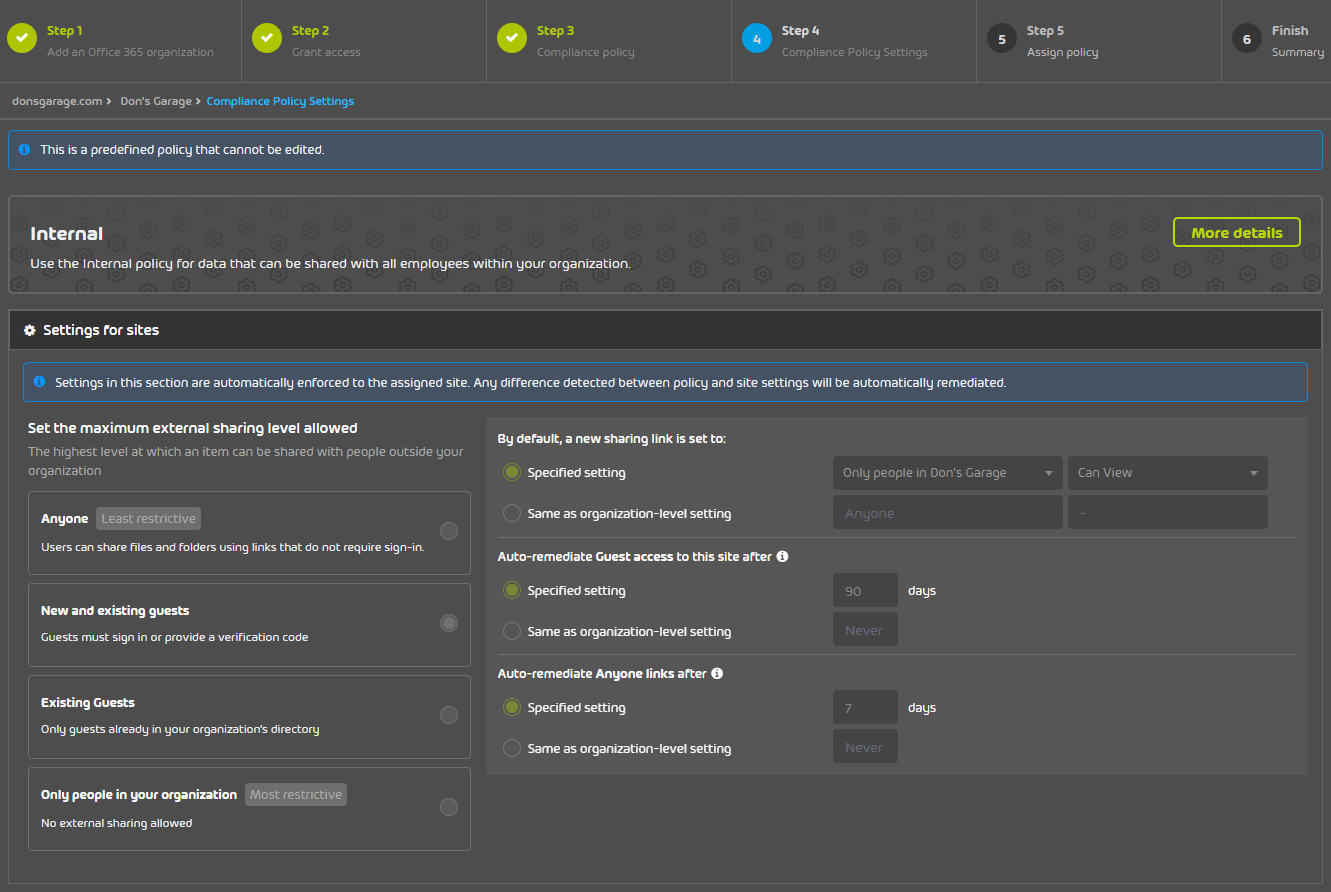Click the 90 days input field

tap(864, 590)
